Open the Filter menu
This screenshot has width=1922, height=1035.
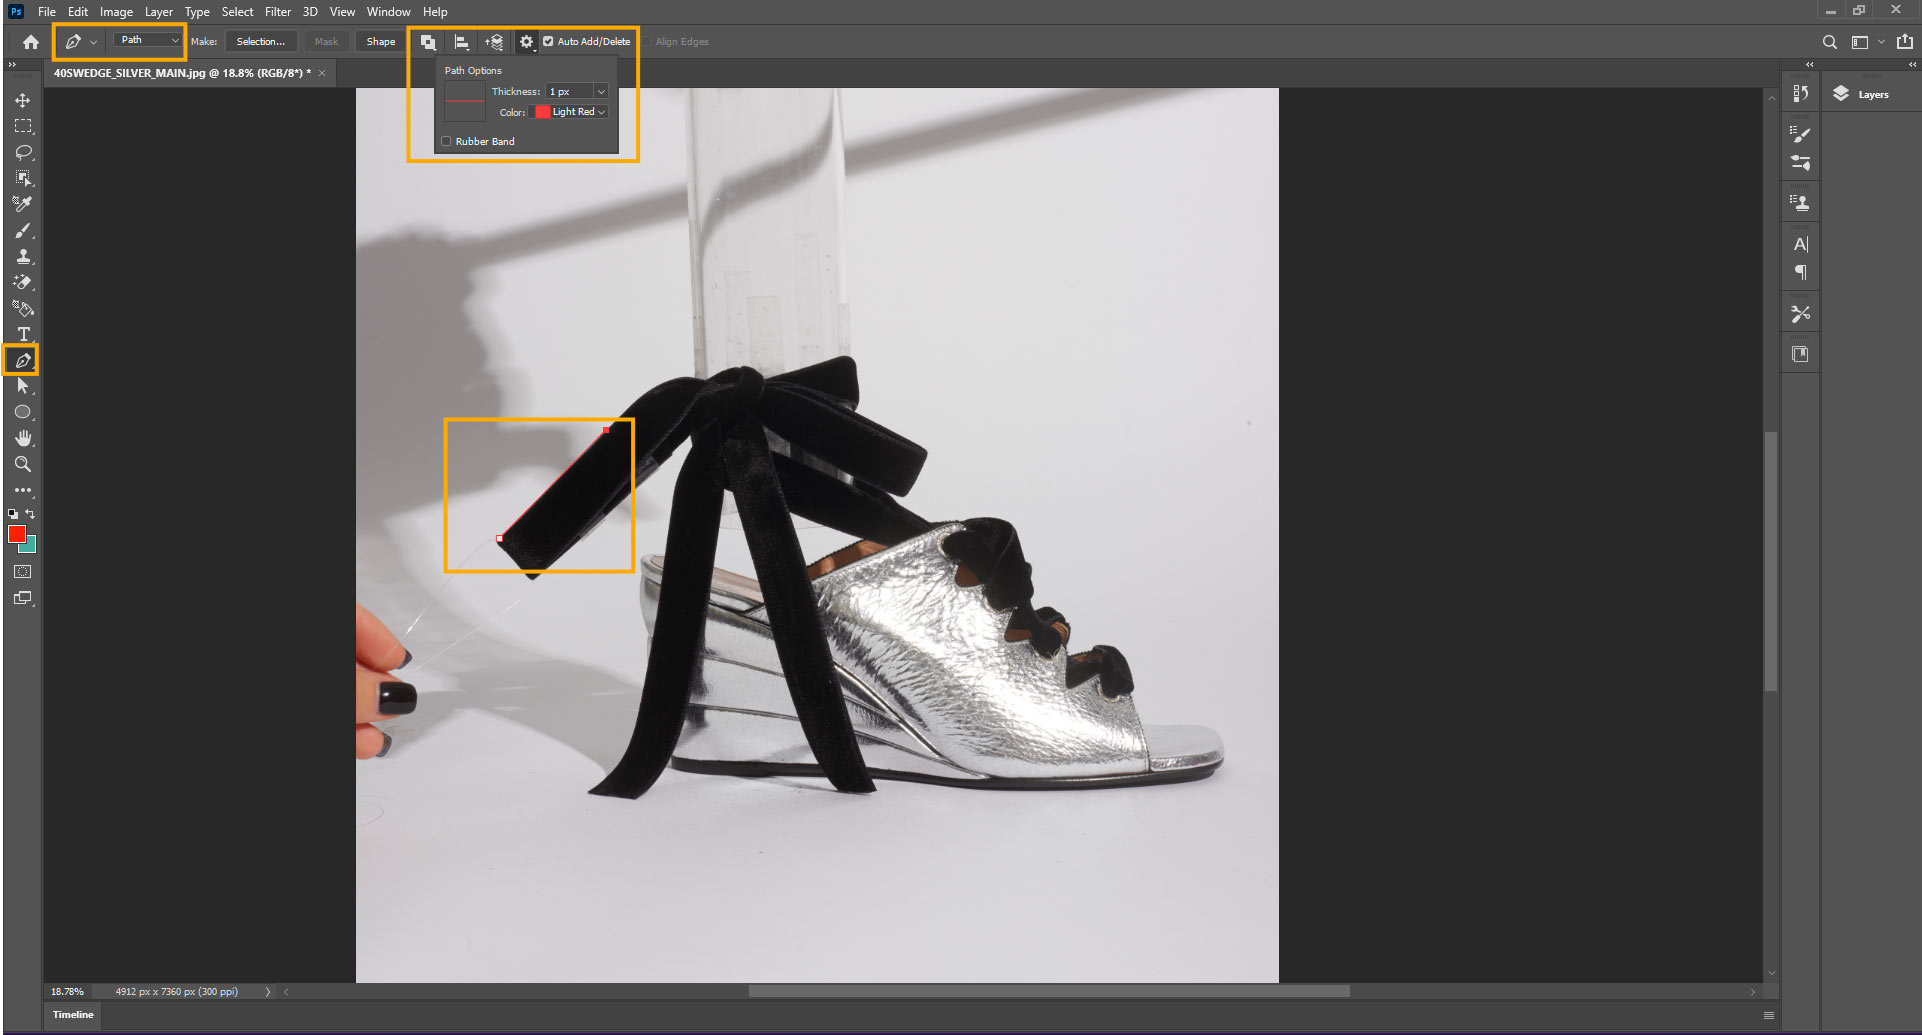tap(277, 12)
